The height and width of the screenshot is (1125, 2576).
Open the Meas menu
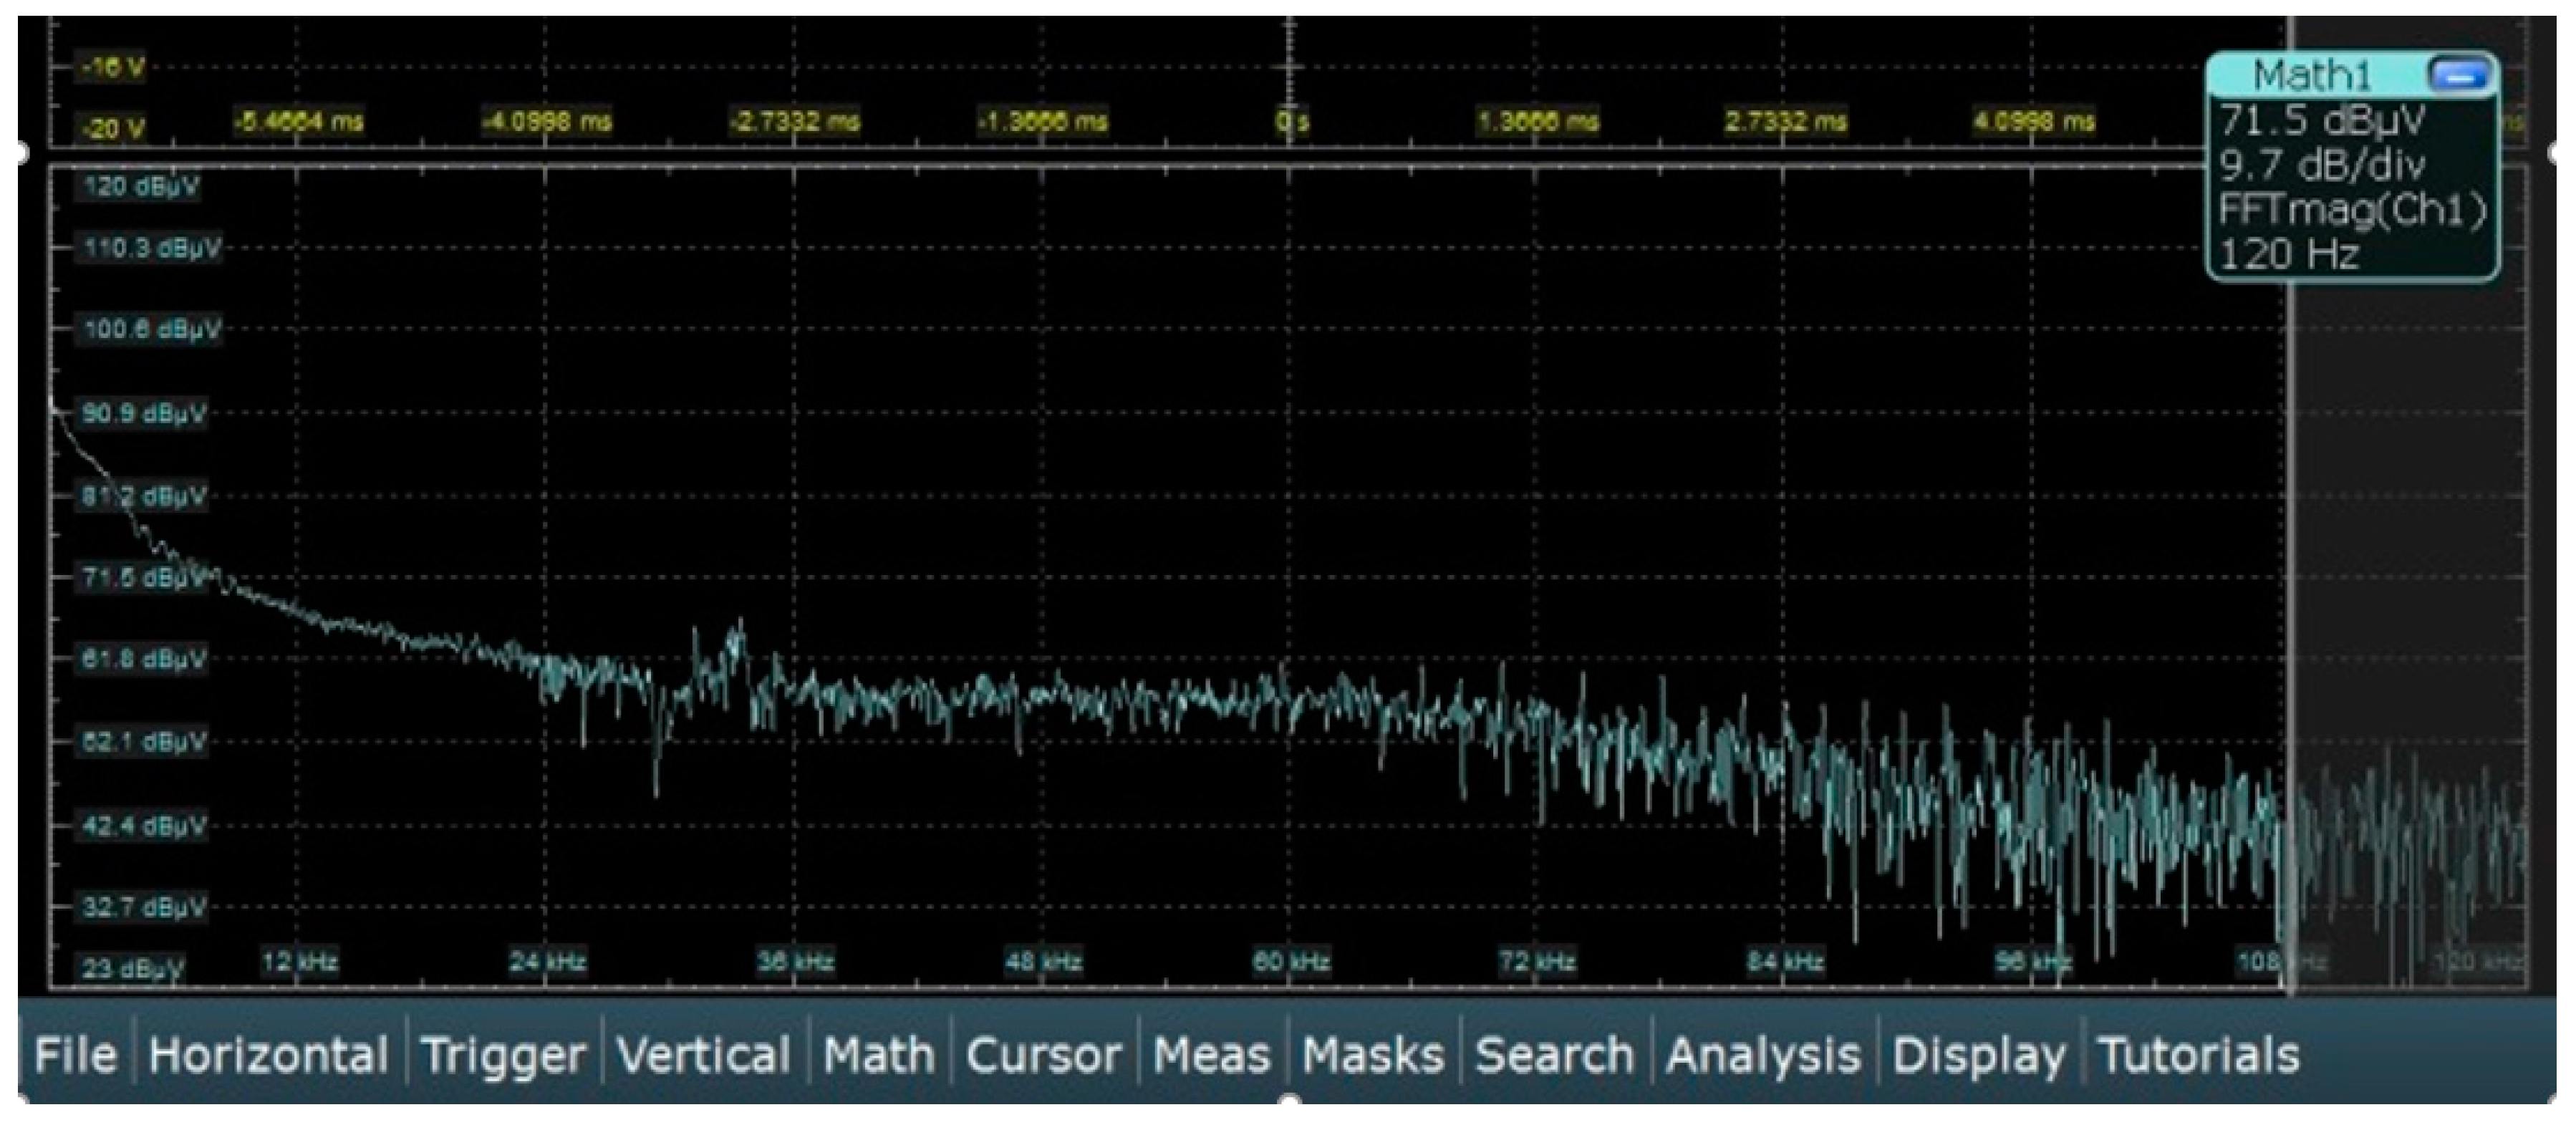[x=1211, y=1055]
